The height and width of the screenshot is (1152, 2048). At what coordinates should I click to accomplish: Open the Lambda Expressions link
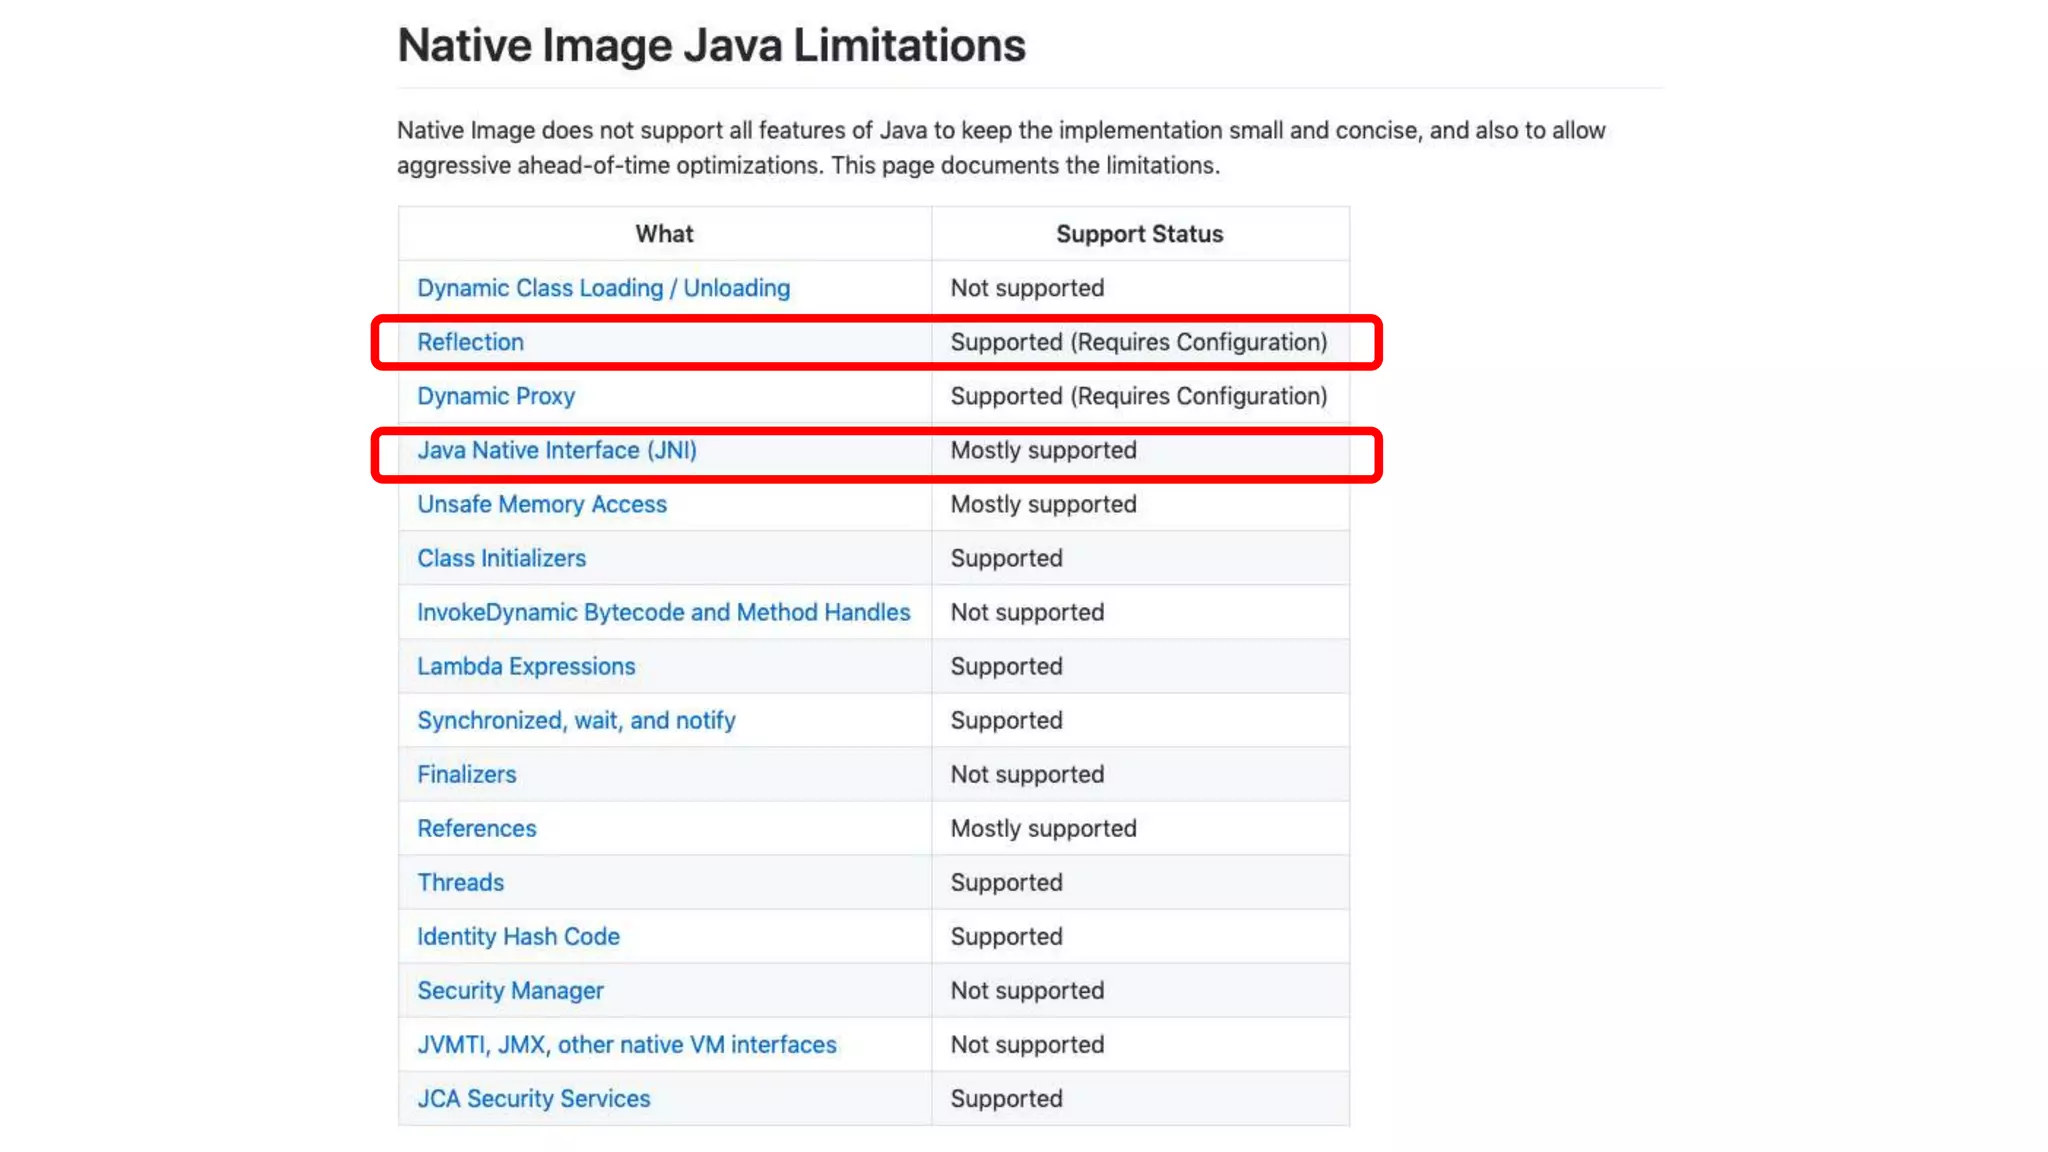(x=526, y=666)
